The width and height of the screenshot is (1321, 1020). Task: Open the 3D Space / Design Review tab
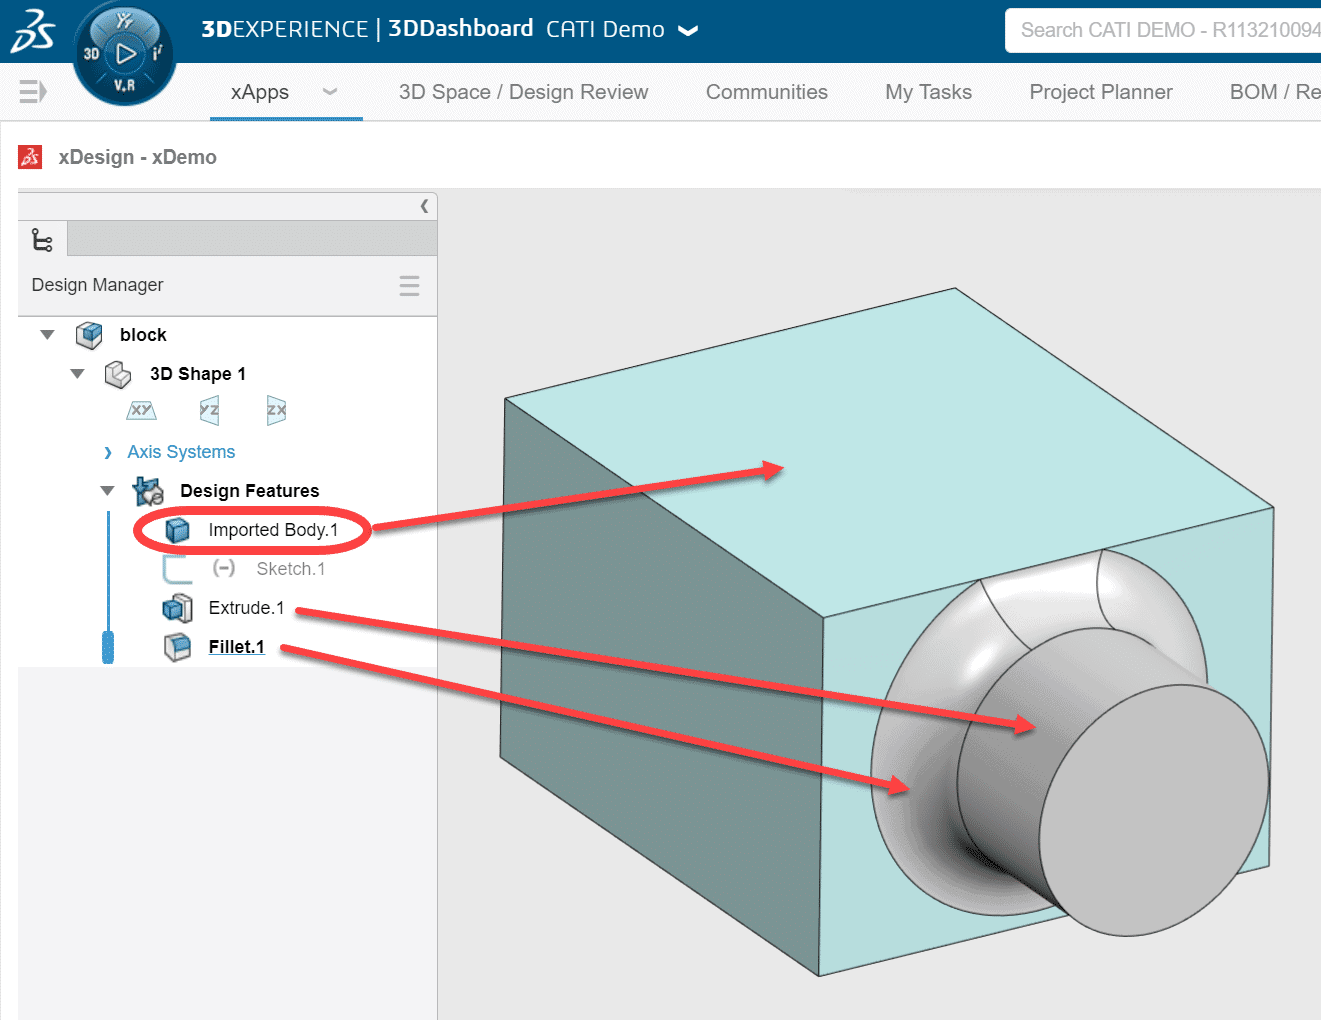(523, 92)
